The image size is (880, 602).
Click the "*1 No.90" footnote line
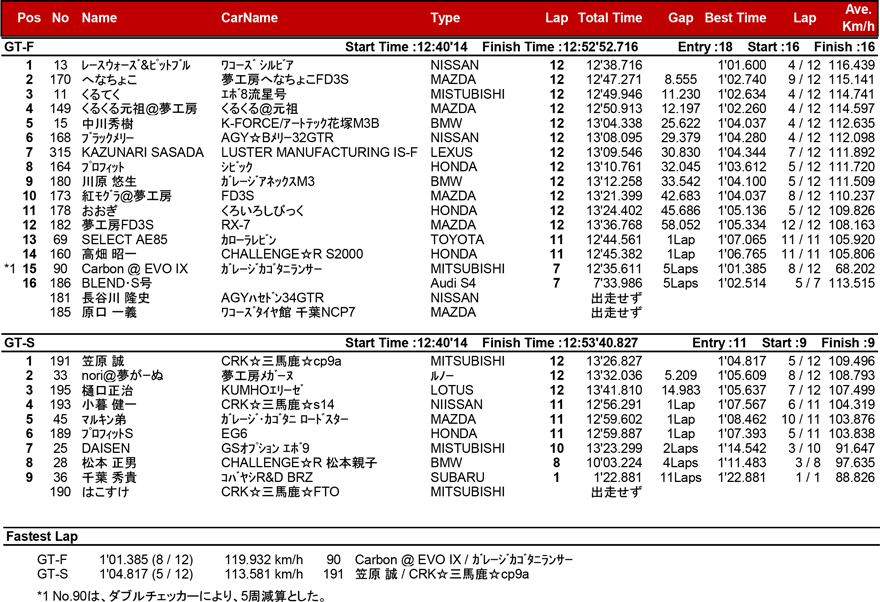(x=181, y=595)
